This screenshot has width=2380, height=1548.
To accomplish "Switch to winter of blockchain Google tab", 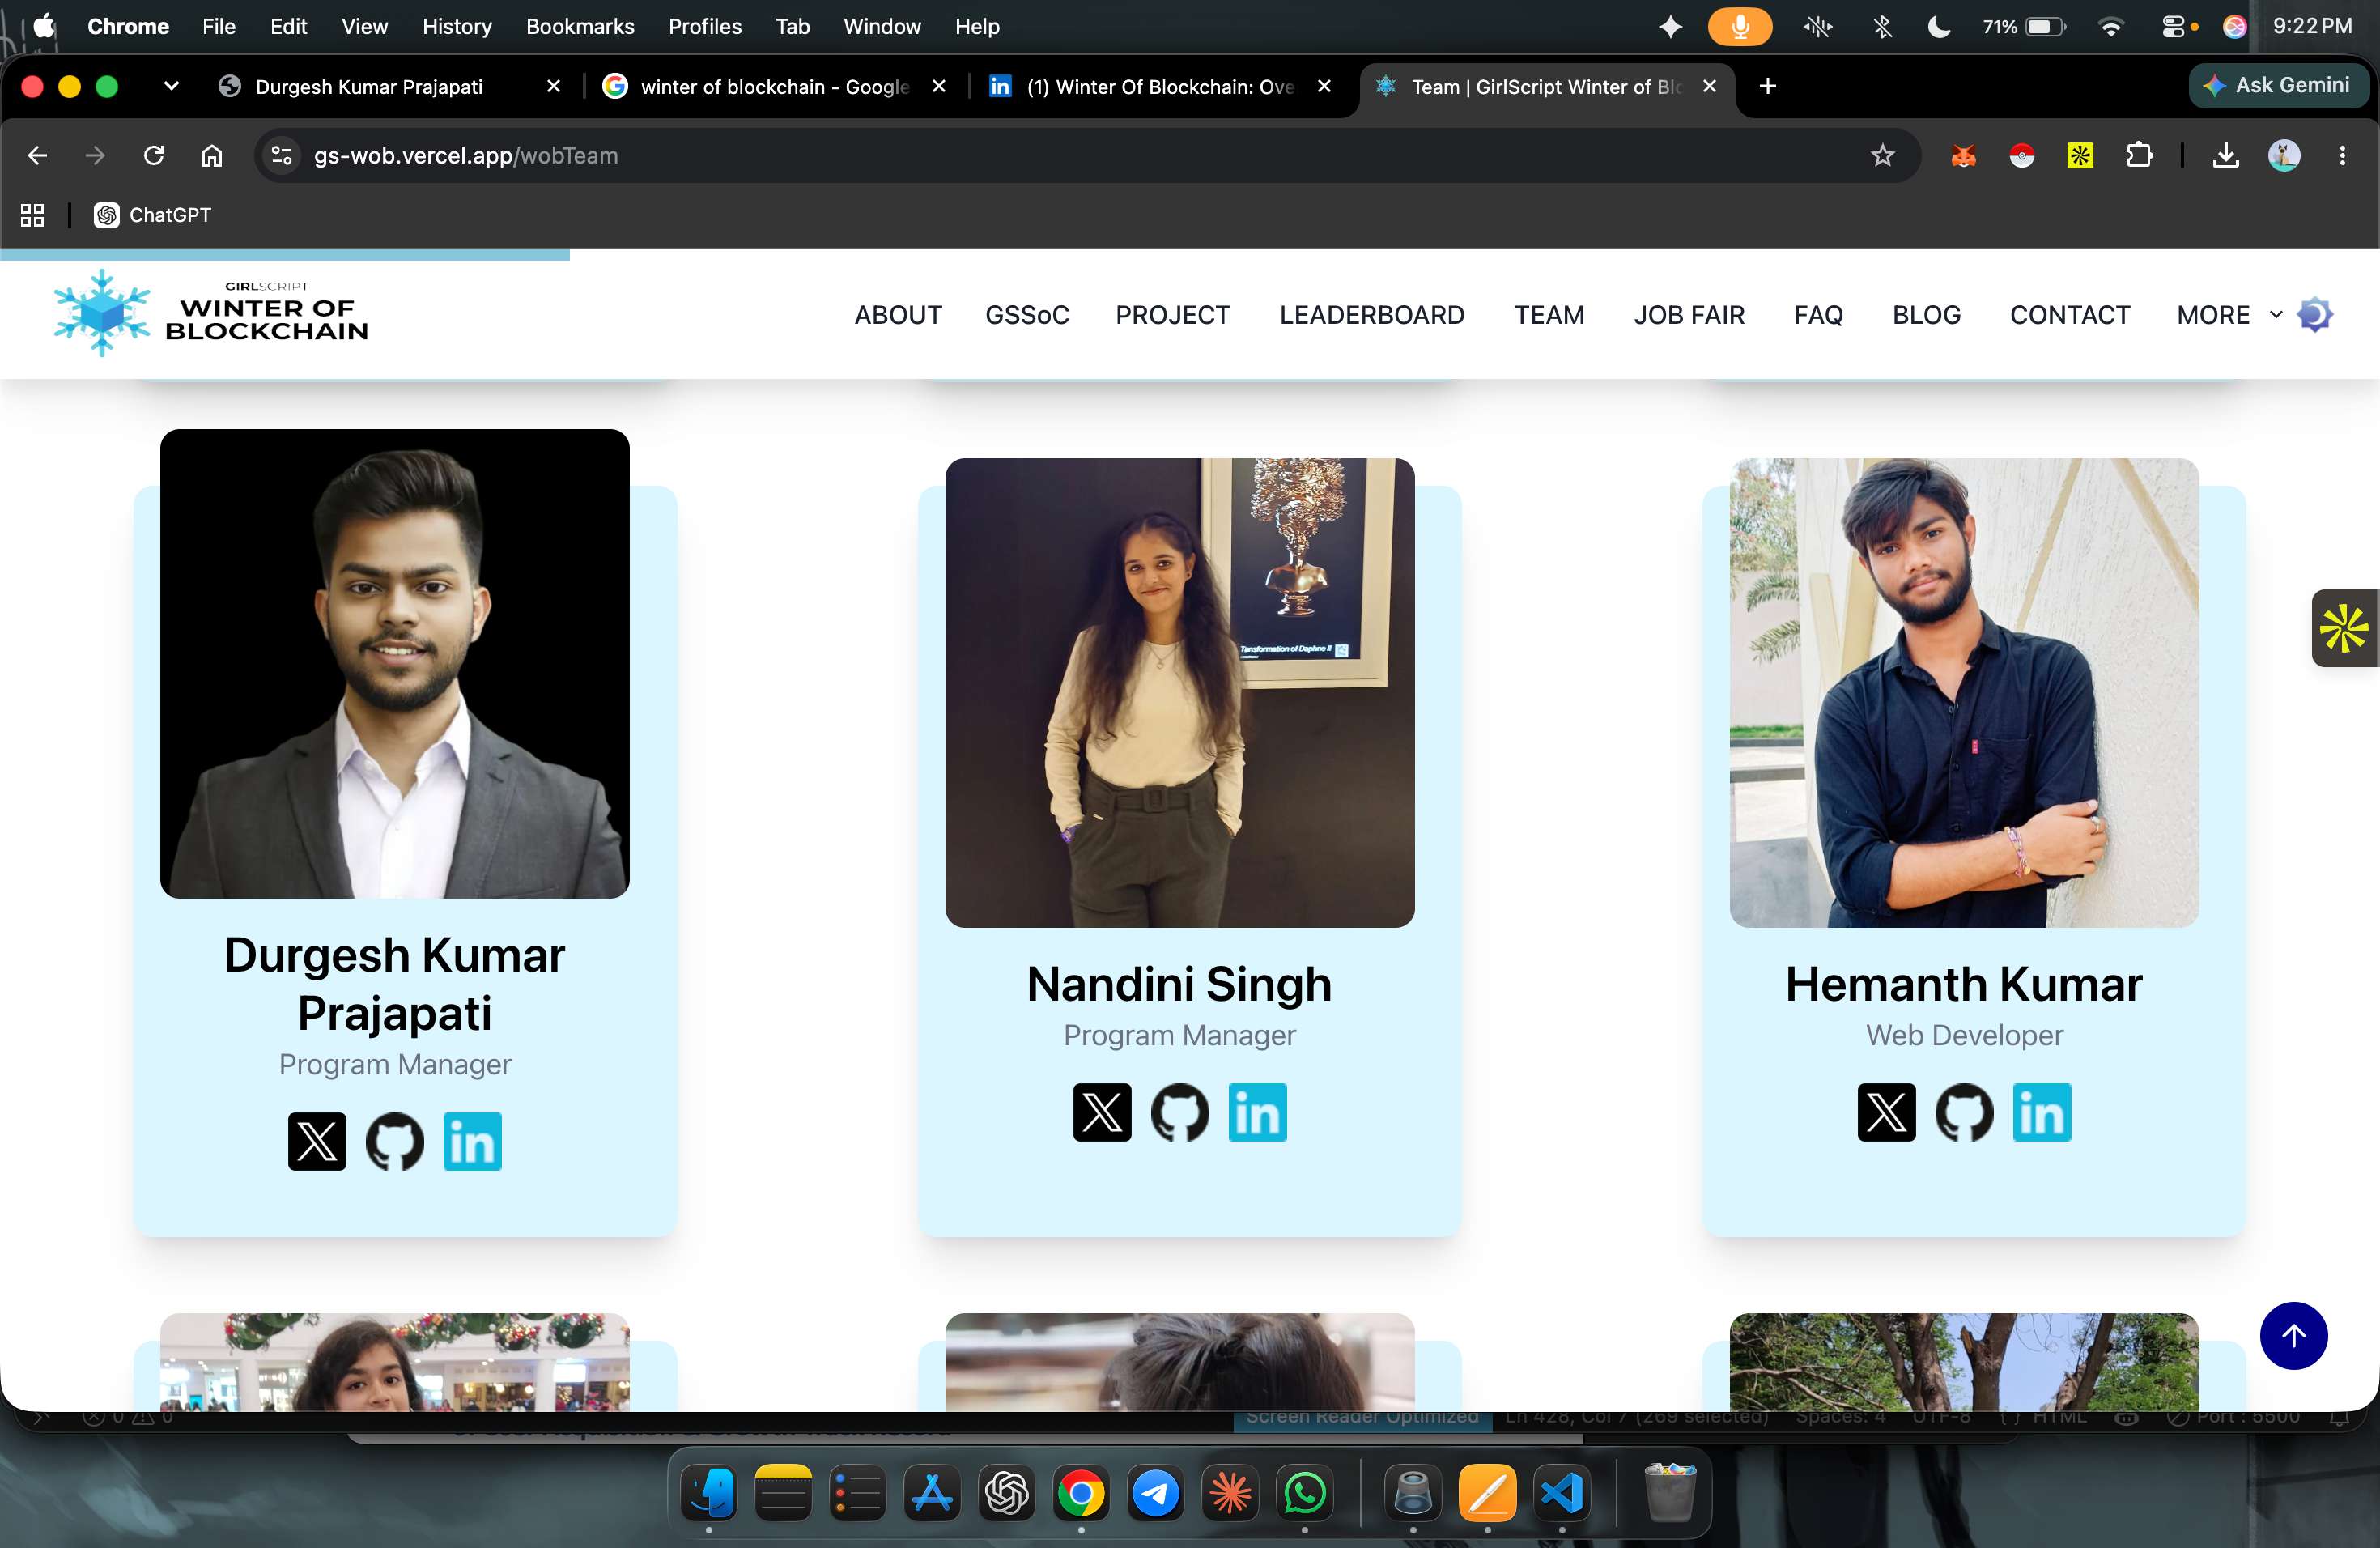I will (774, 87).
